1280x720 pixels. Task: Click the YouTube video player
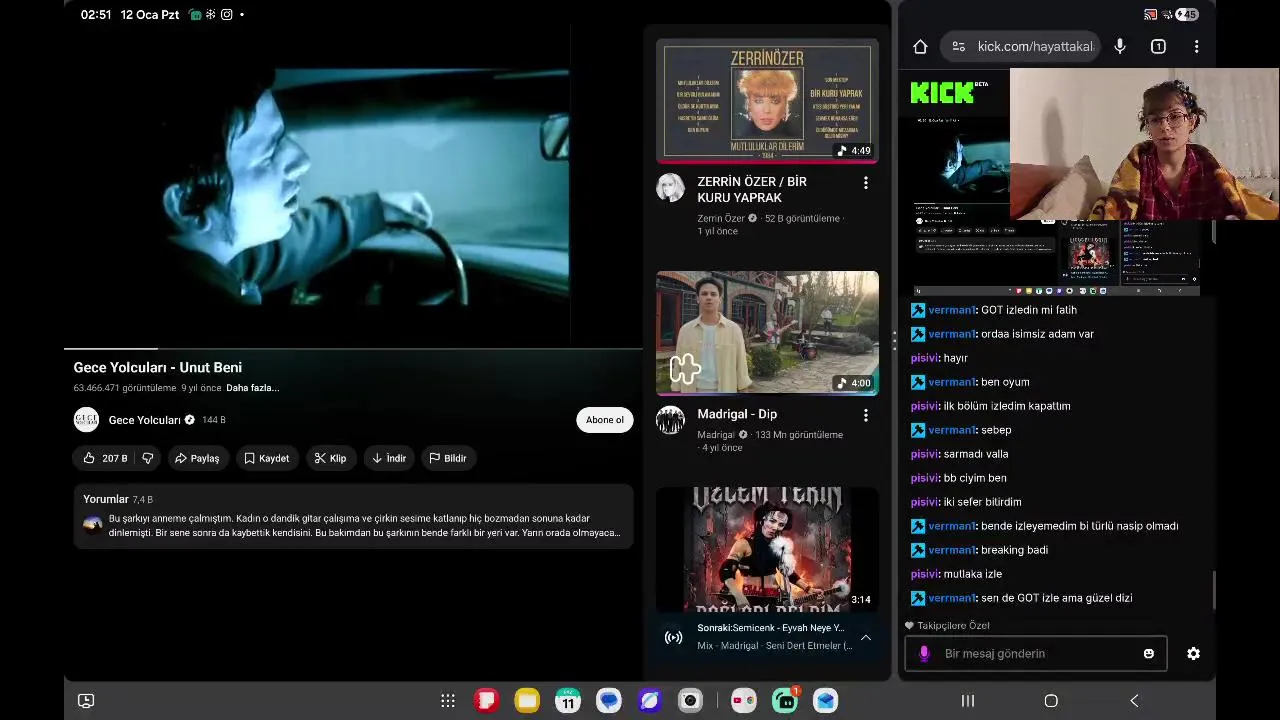pos(353,185)
